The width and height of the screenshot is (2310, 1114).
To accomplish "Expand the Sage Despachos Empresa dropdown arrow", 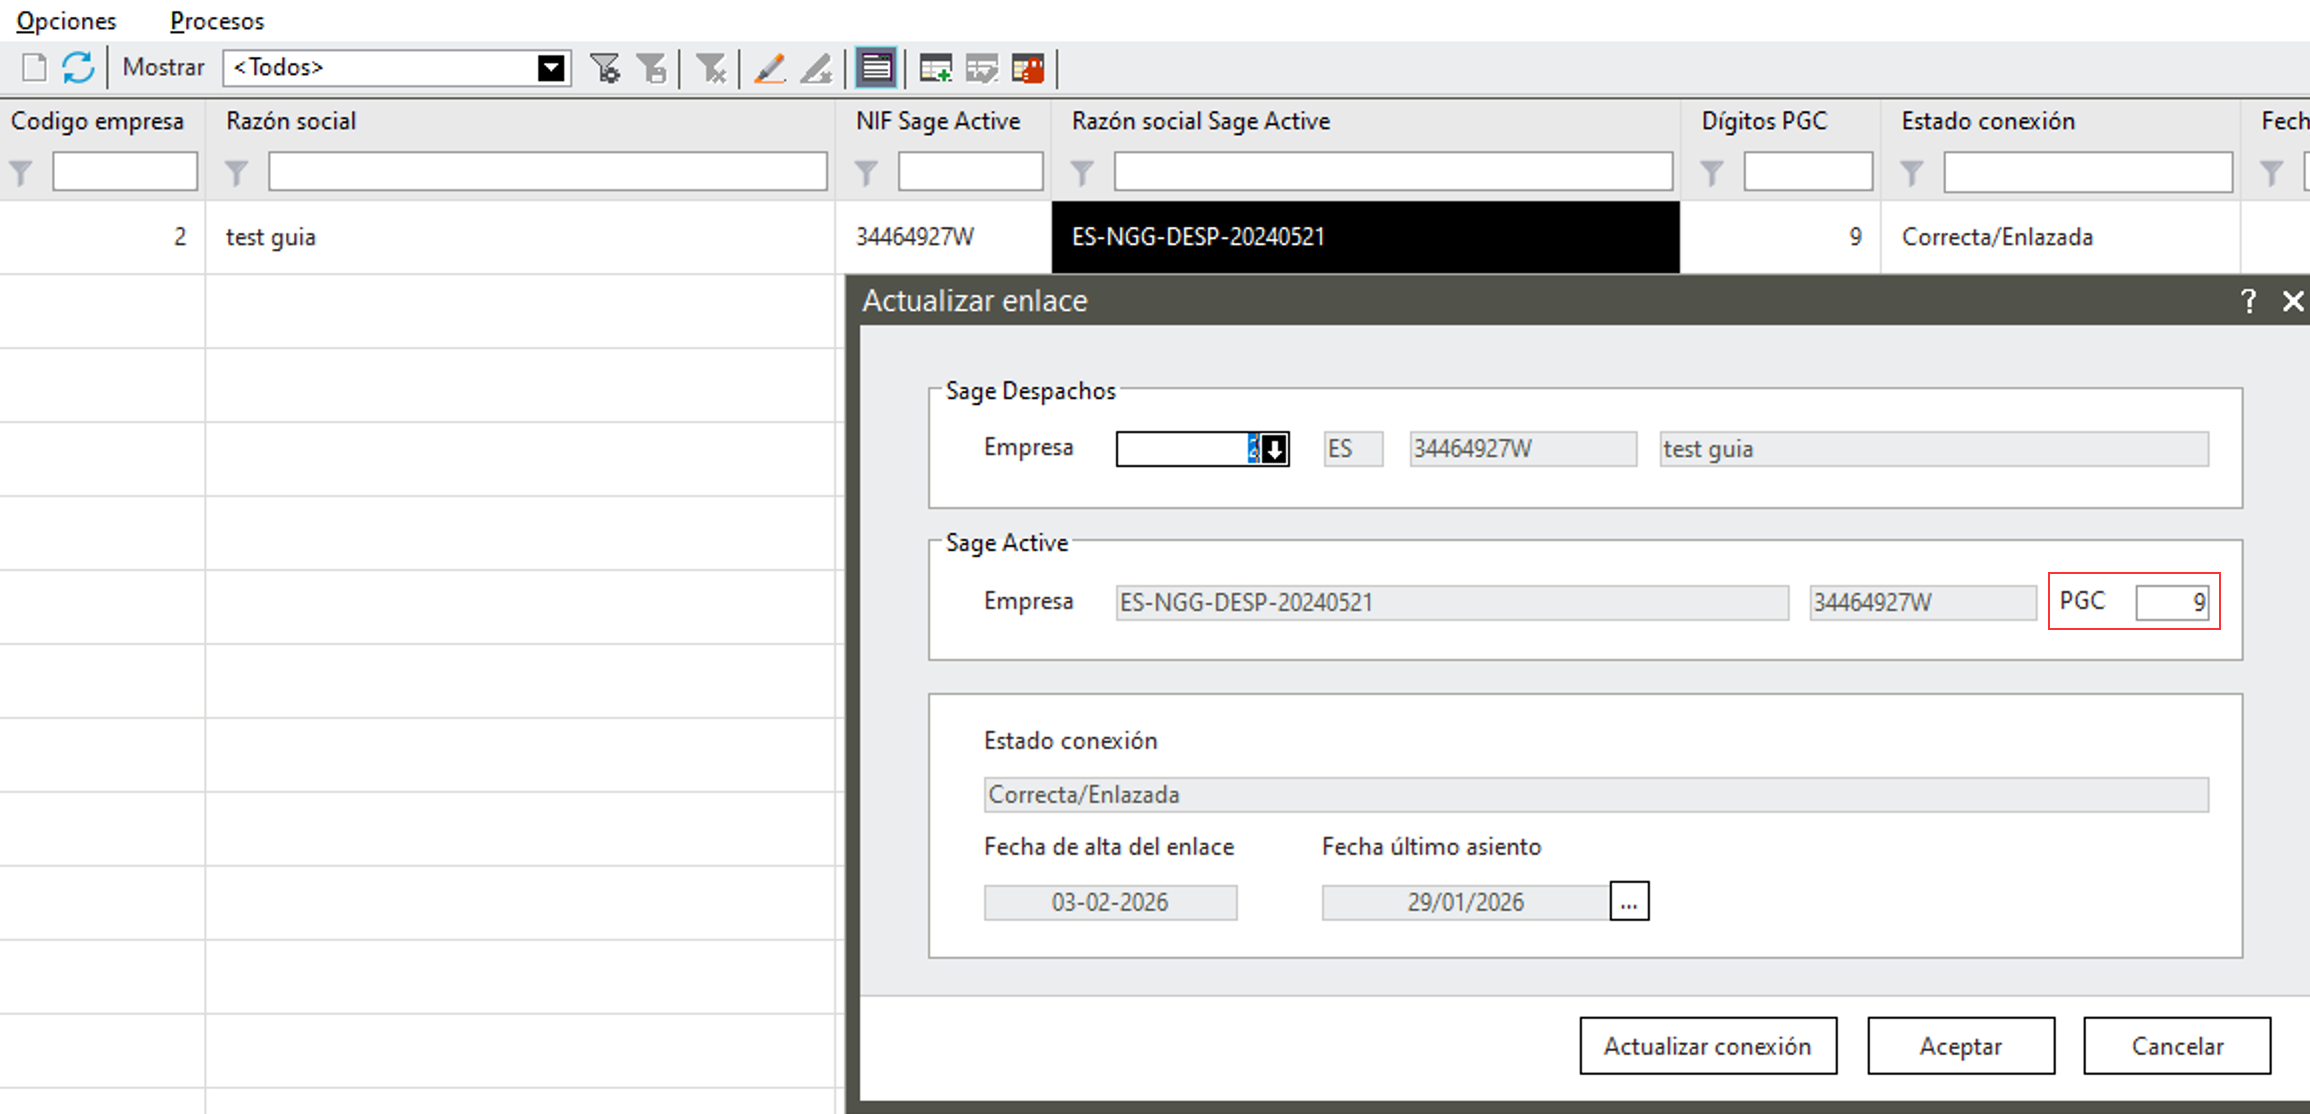I will click(x=1274, y=449).
